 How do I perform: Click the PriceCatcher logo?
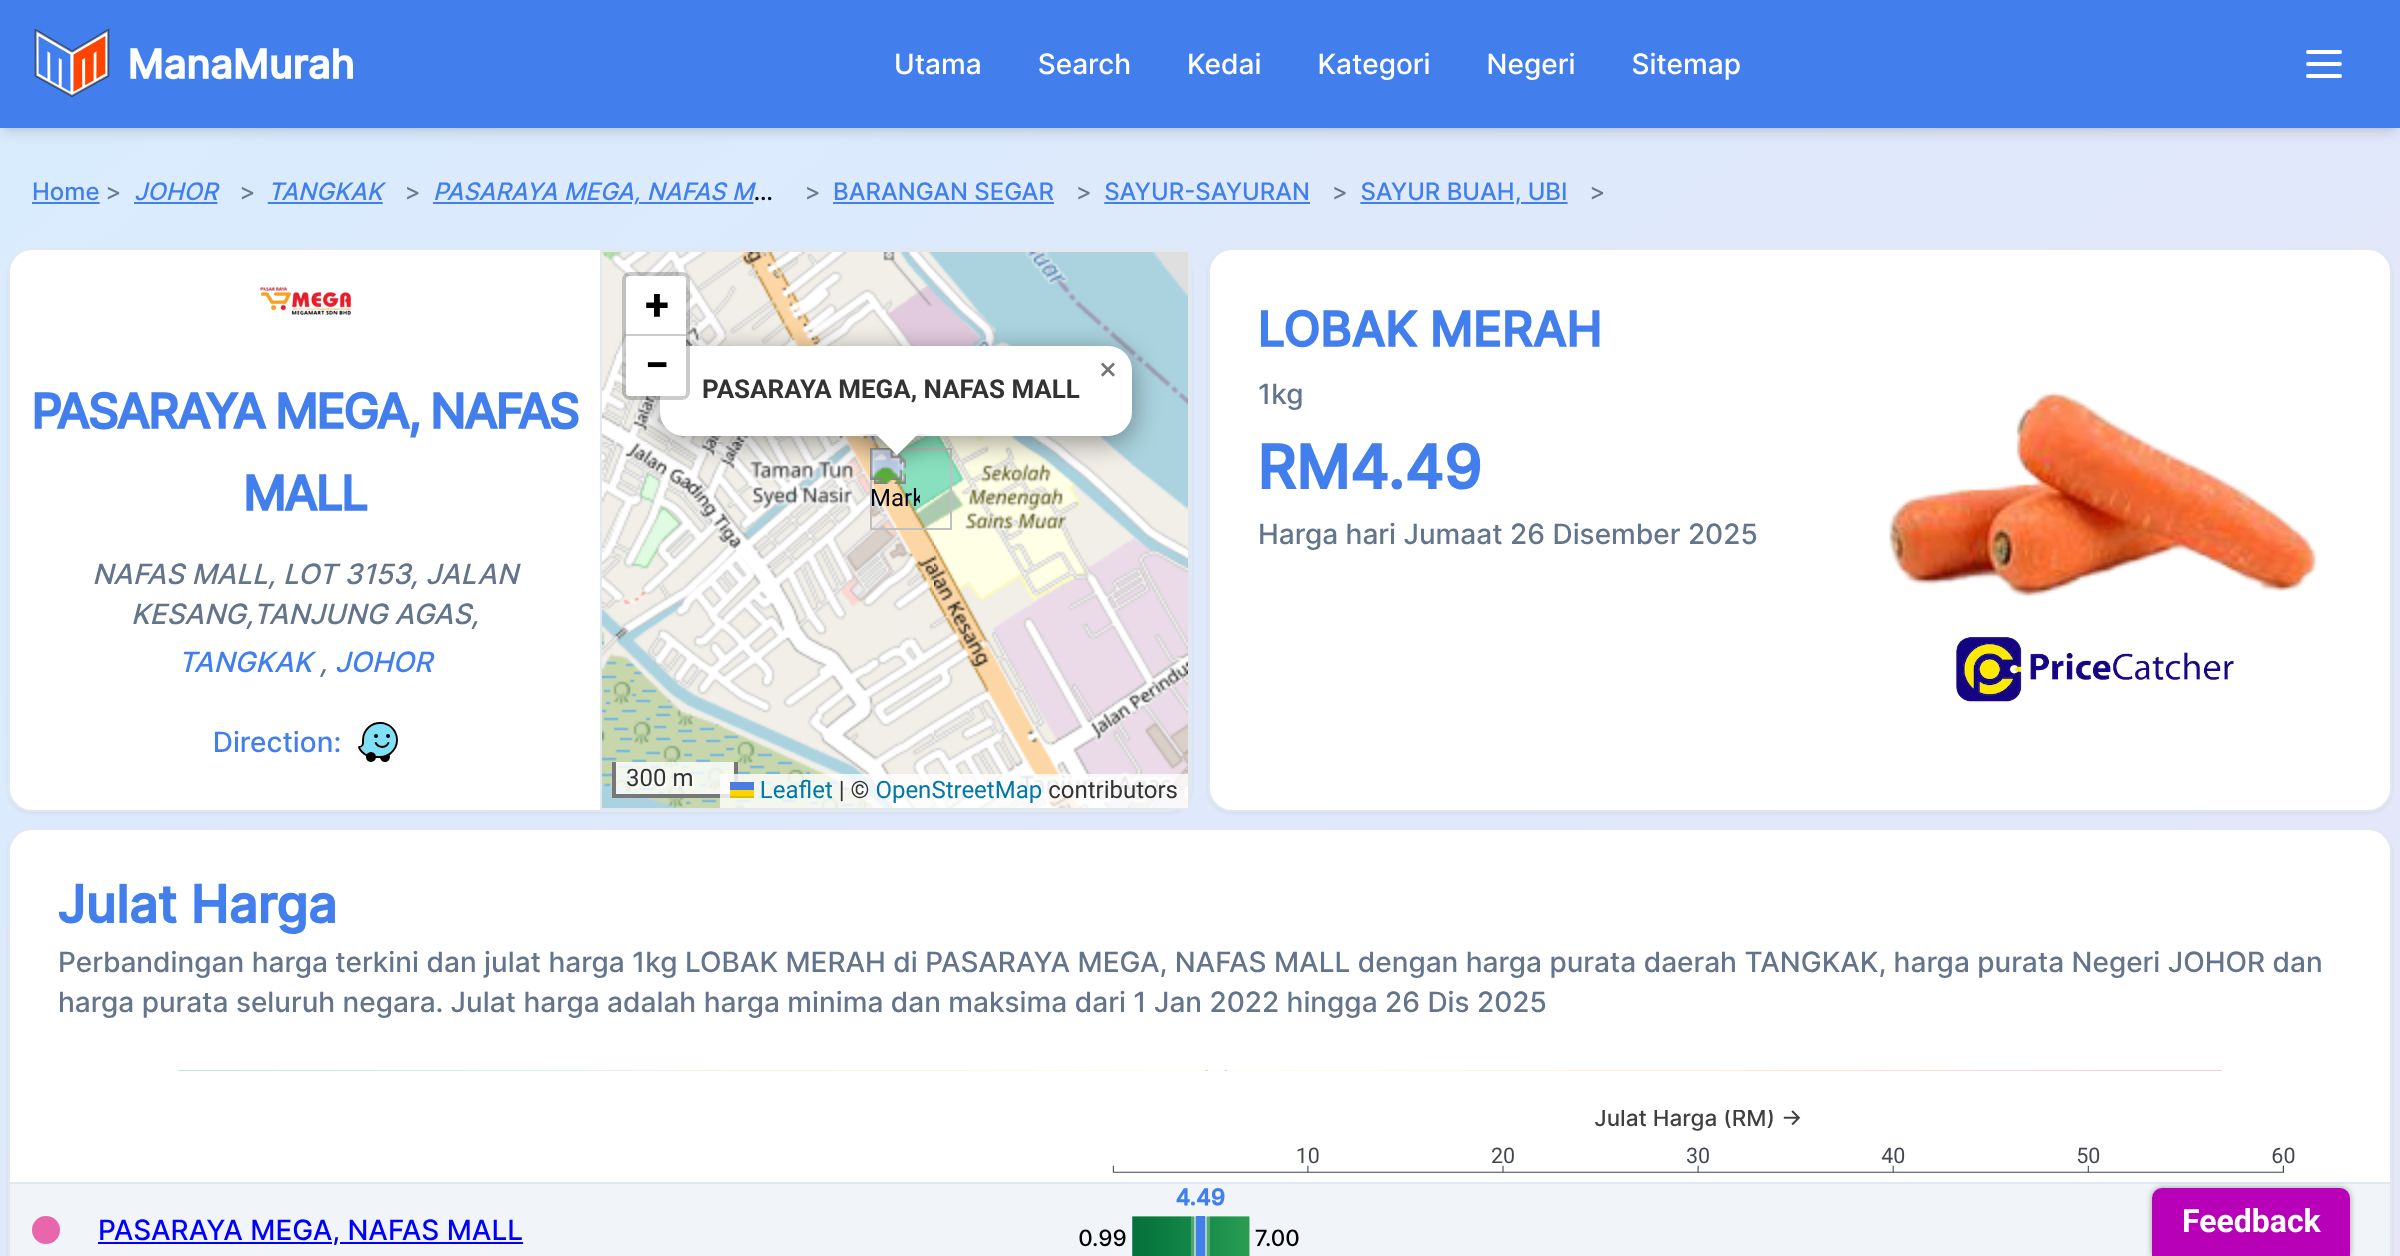pos(2094,668)
